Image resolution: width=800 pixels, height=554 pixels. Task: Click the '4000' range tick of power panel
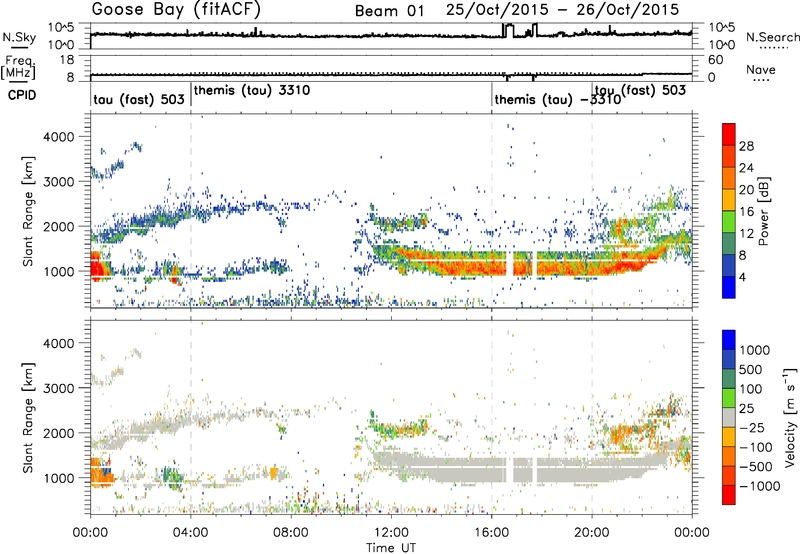(x=58, y=137)
